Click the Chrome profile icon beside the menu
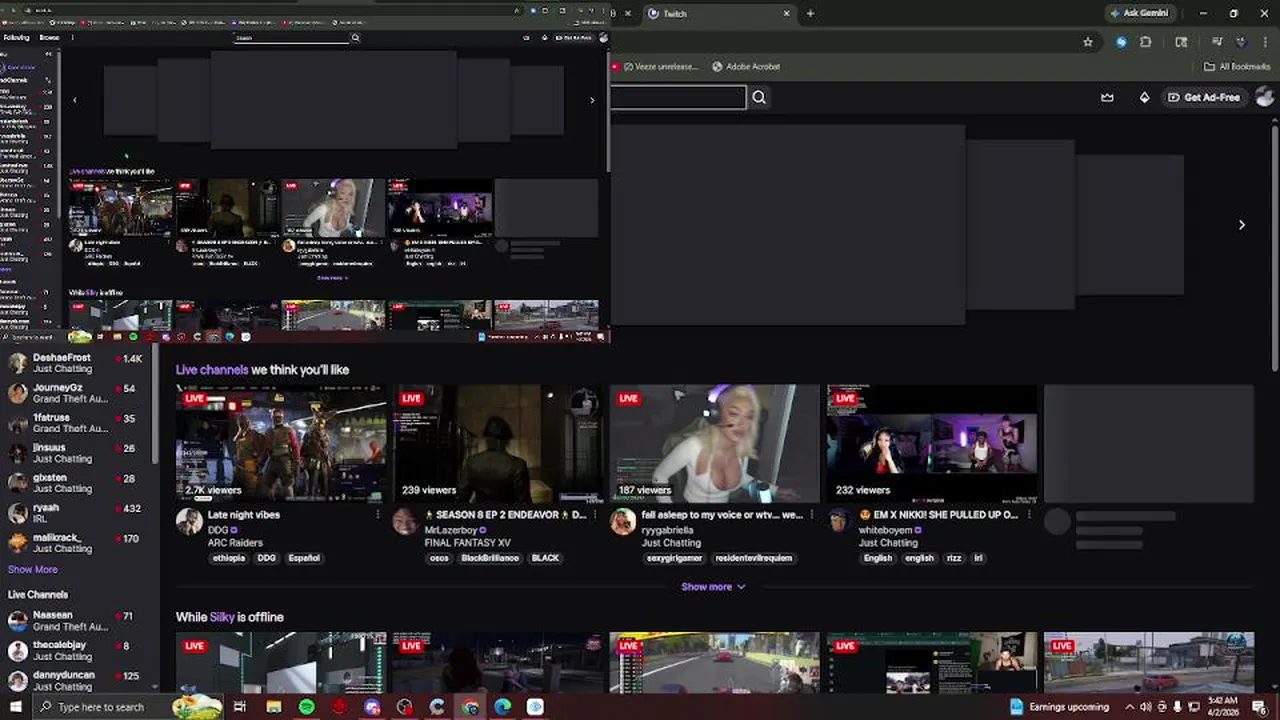1280x720 pixels. point(1241,42)
